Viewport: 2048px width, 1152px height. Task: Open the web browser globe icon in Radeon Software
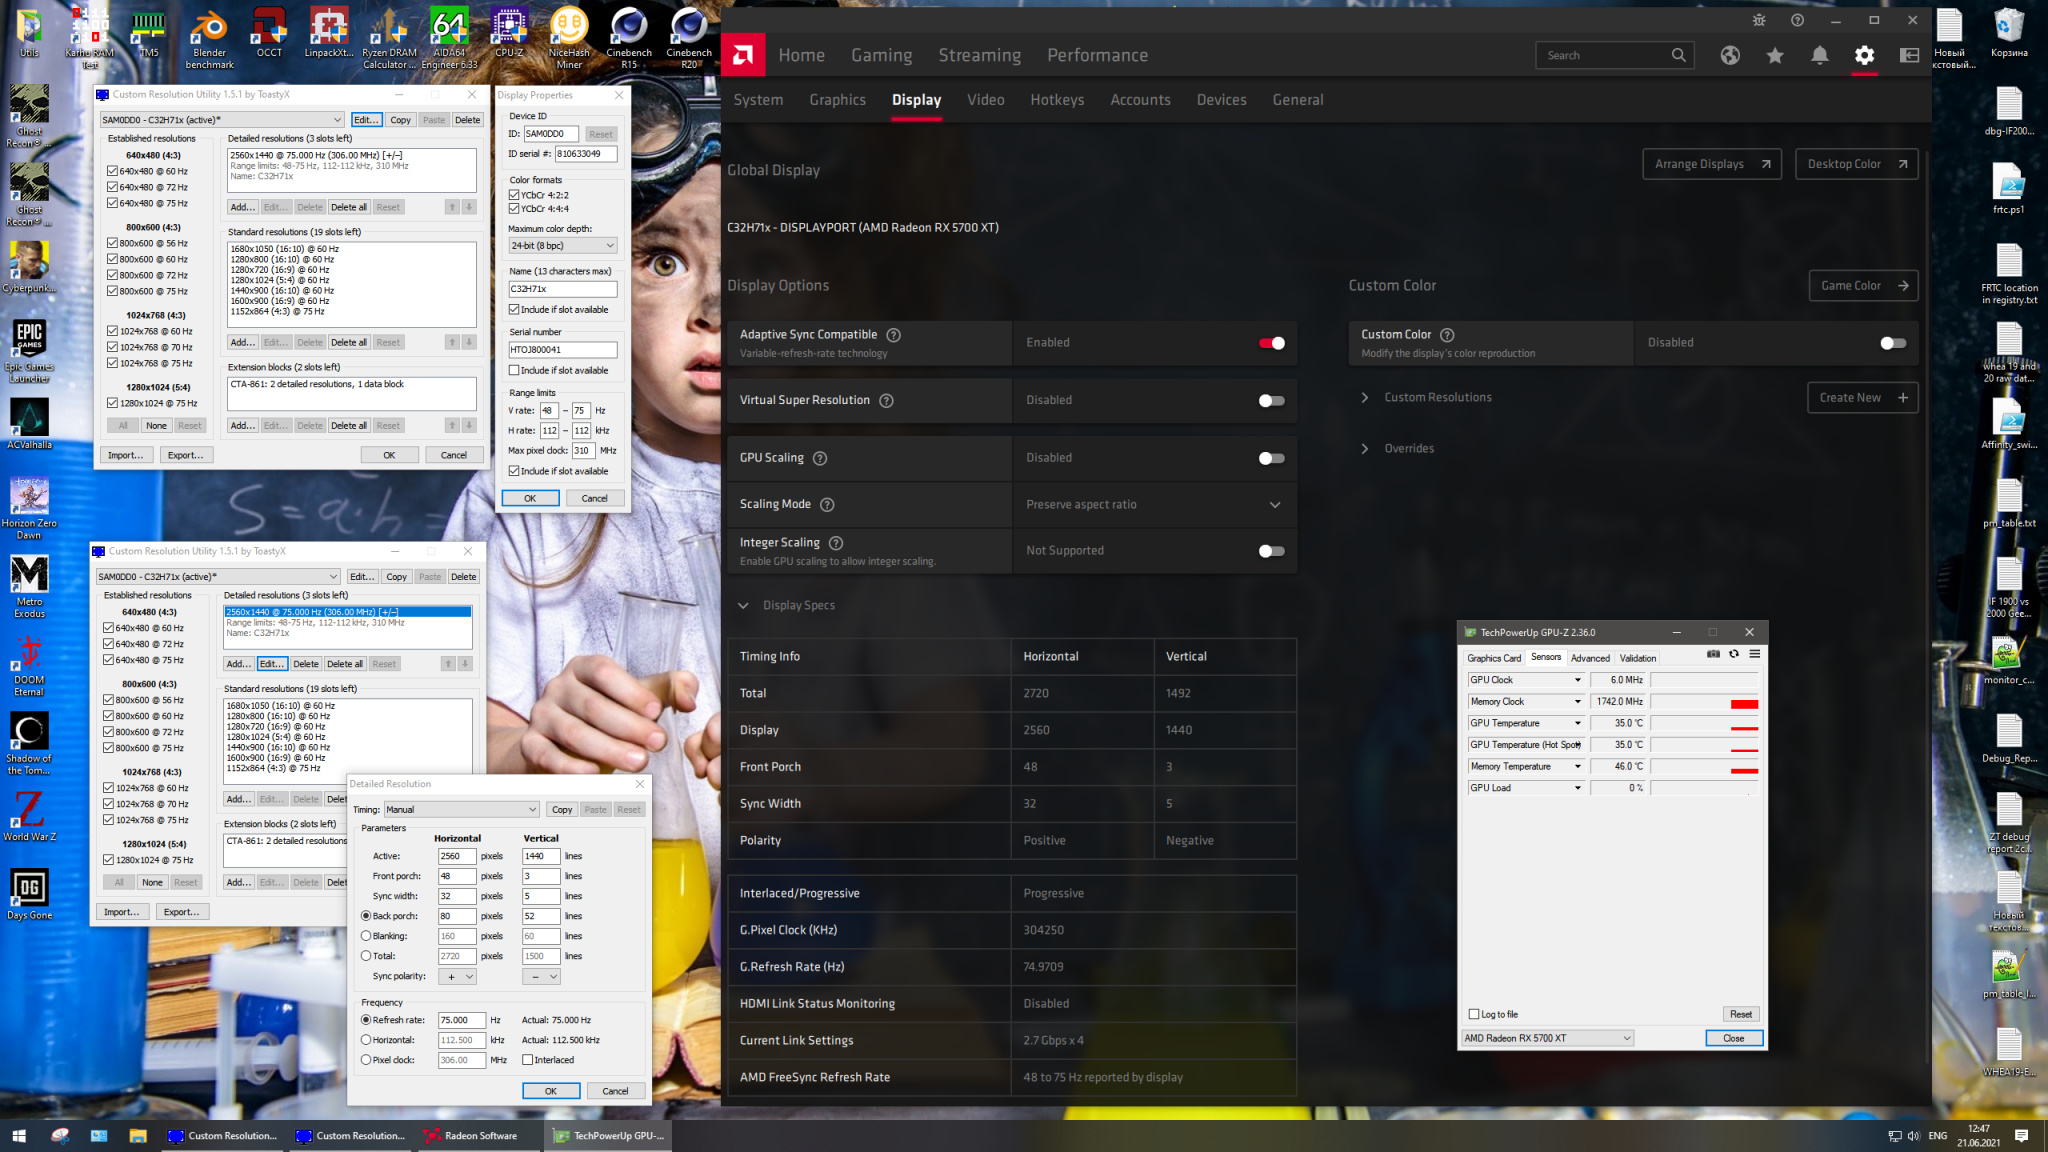point(1730,56)
